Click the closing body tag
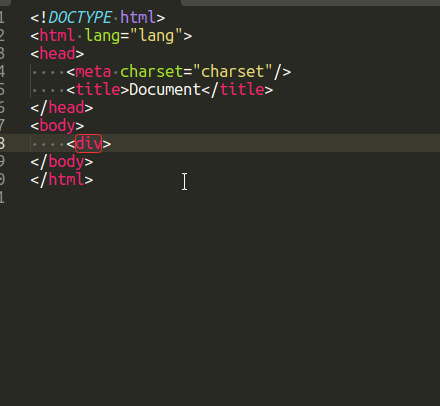This screenshot has width=440, height=406. tap(62, 162)
